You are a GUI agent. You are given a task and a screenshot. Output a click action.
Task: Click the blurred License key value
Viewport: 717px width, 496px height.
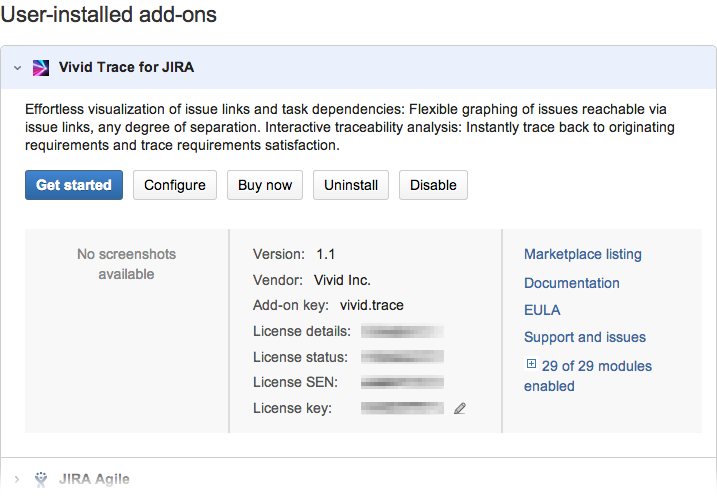pos(402,408)
